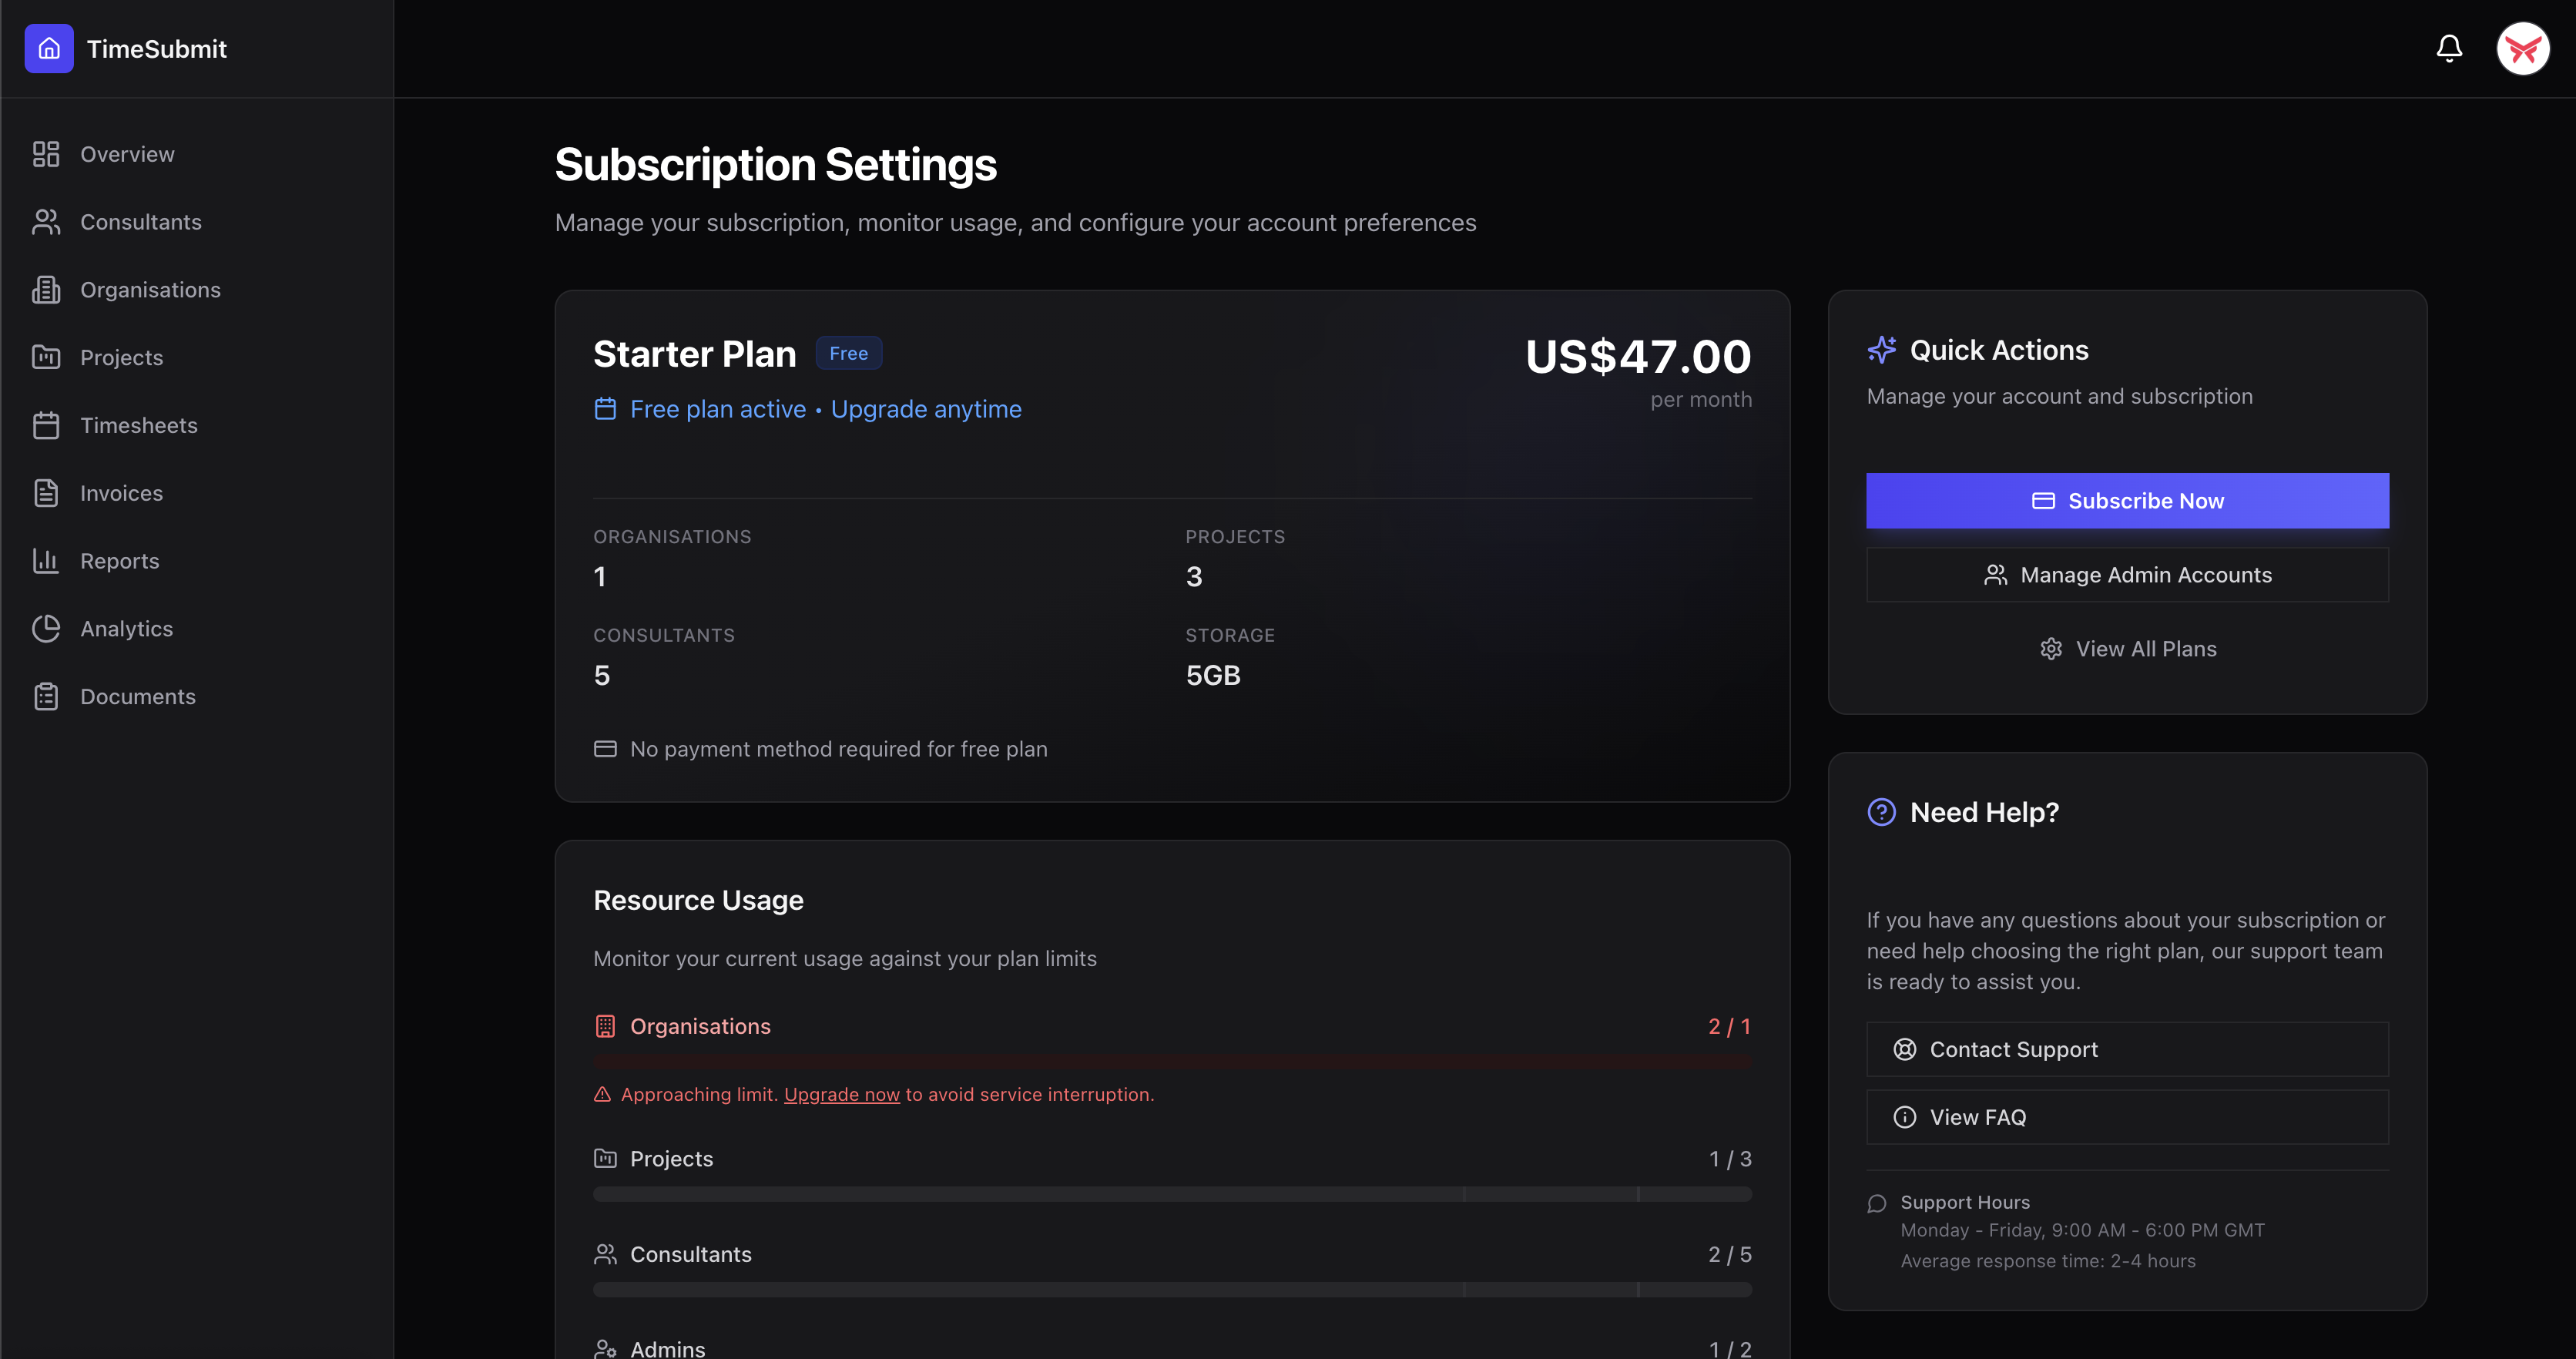The width and height of the screenshot is (2576, 1359).
Task: Click the Reports bar-chart icon
Action: [46, 561]
